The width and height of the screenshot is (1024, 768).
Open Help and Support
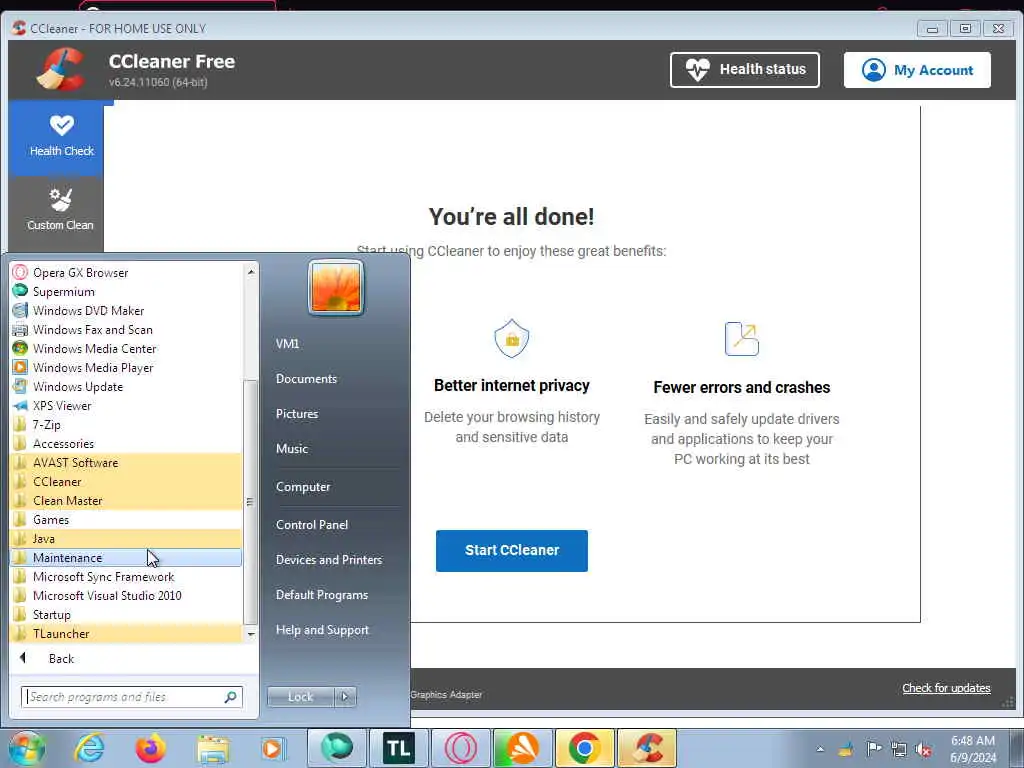click(x=322, y=630)
